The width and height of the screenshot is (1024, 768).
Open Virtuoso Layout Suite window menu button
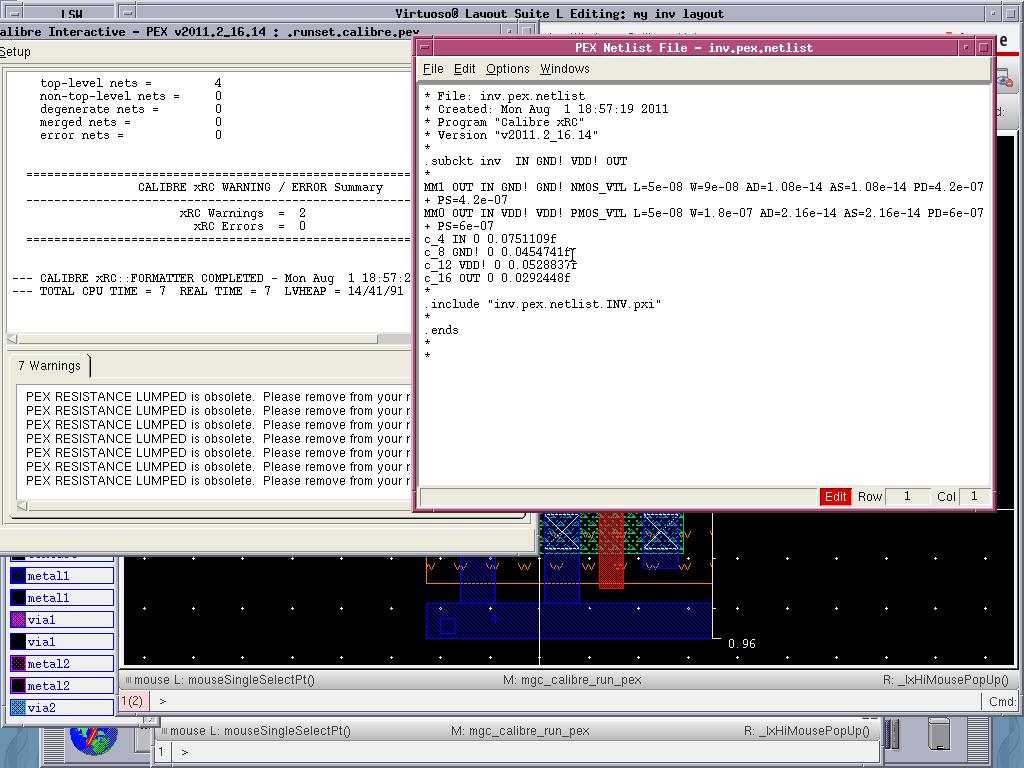128,13
